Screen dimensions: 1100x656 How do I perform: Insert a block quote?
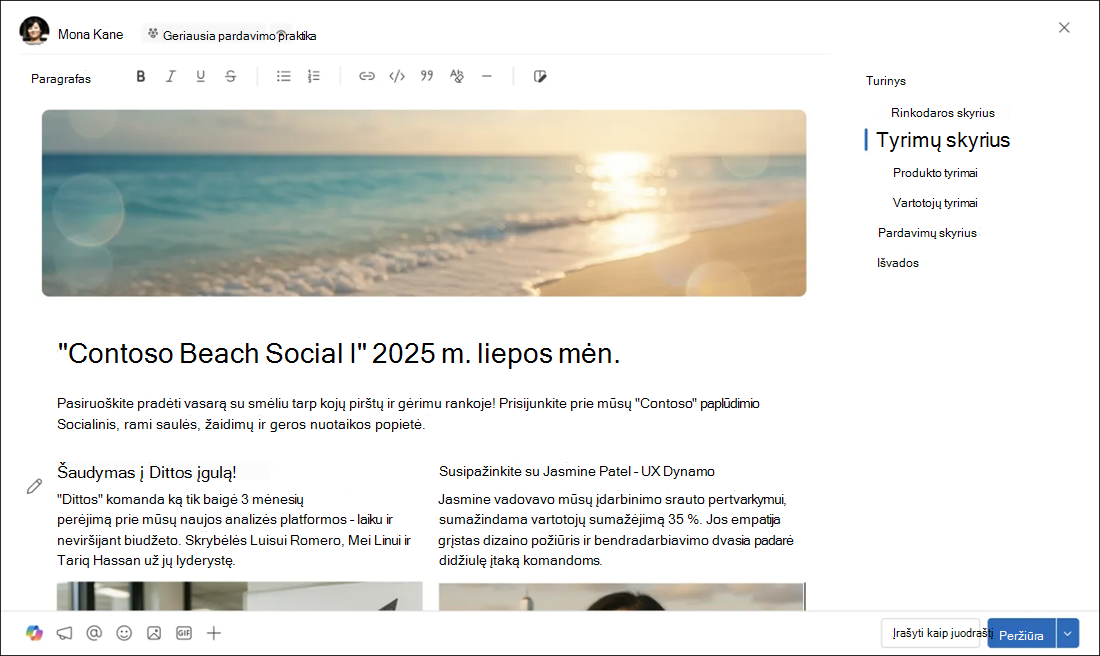pyautogui.click(x=427, y=76)
